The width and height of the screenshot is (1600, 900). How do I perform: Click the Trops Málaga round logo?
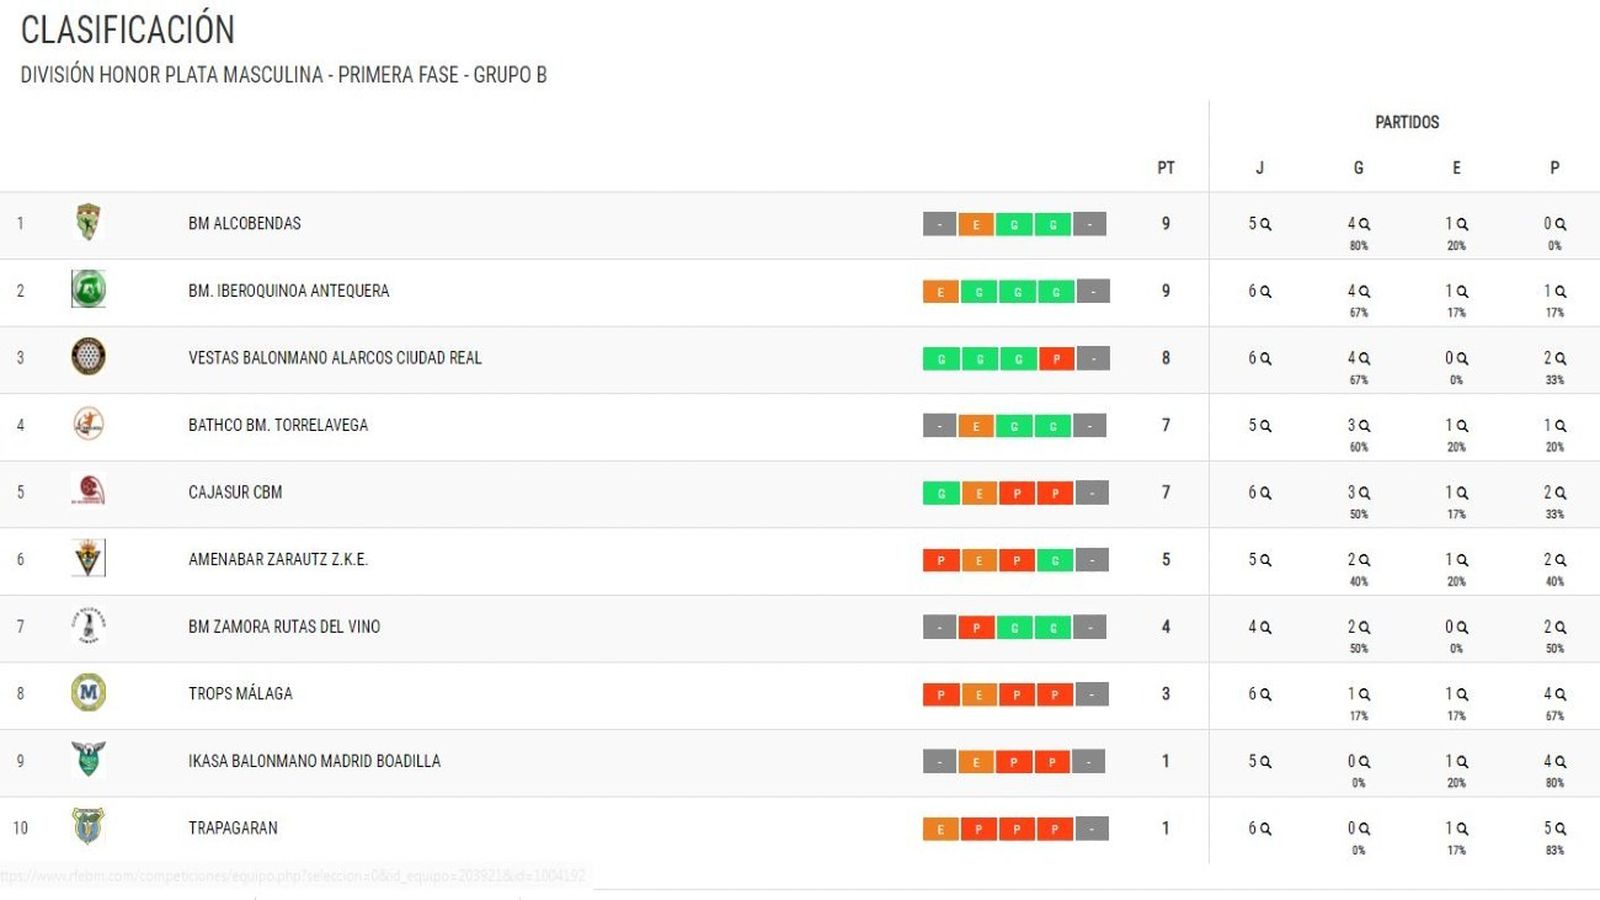click(x=88, y=692)
